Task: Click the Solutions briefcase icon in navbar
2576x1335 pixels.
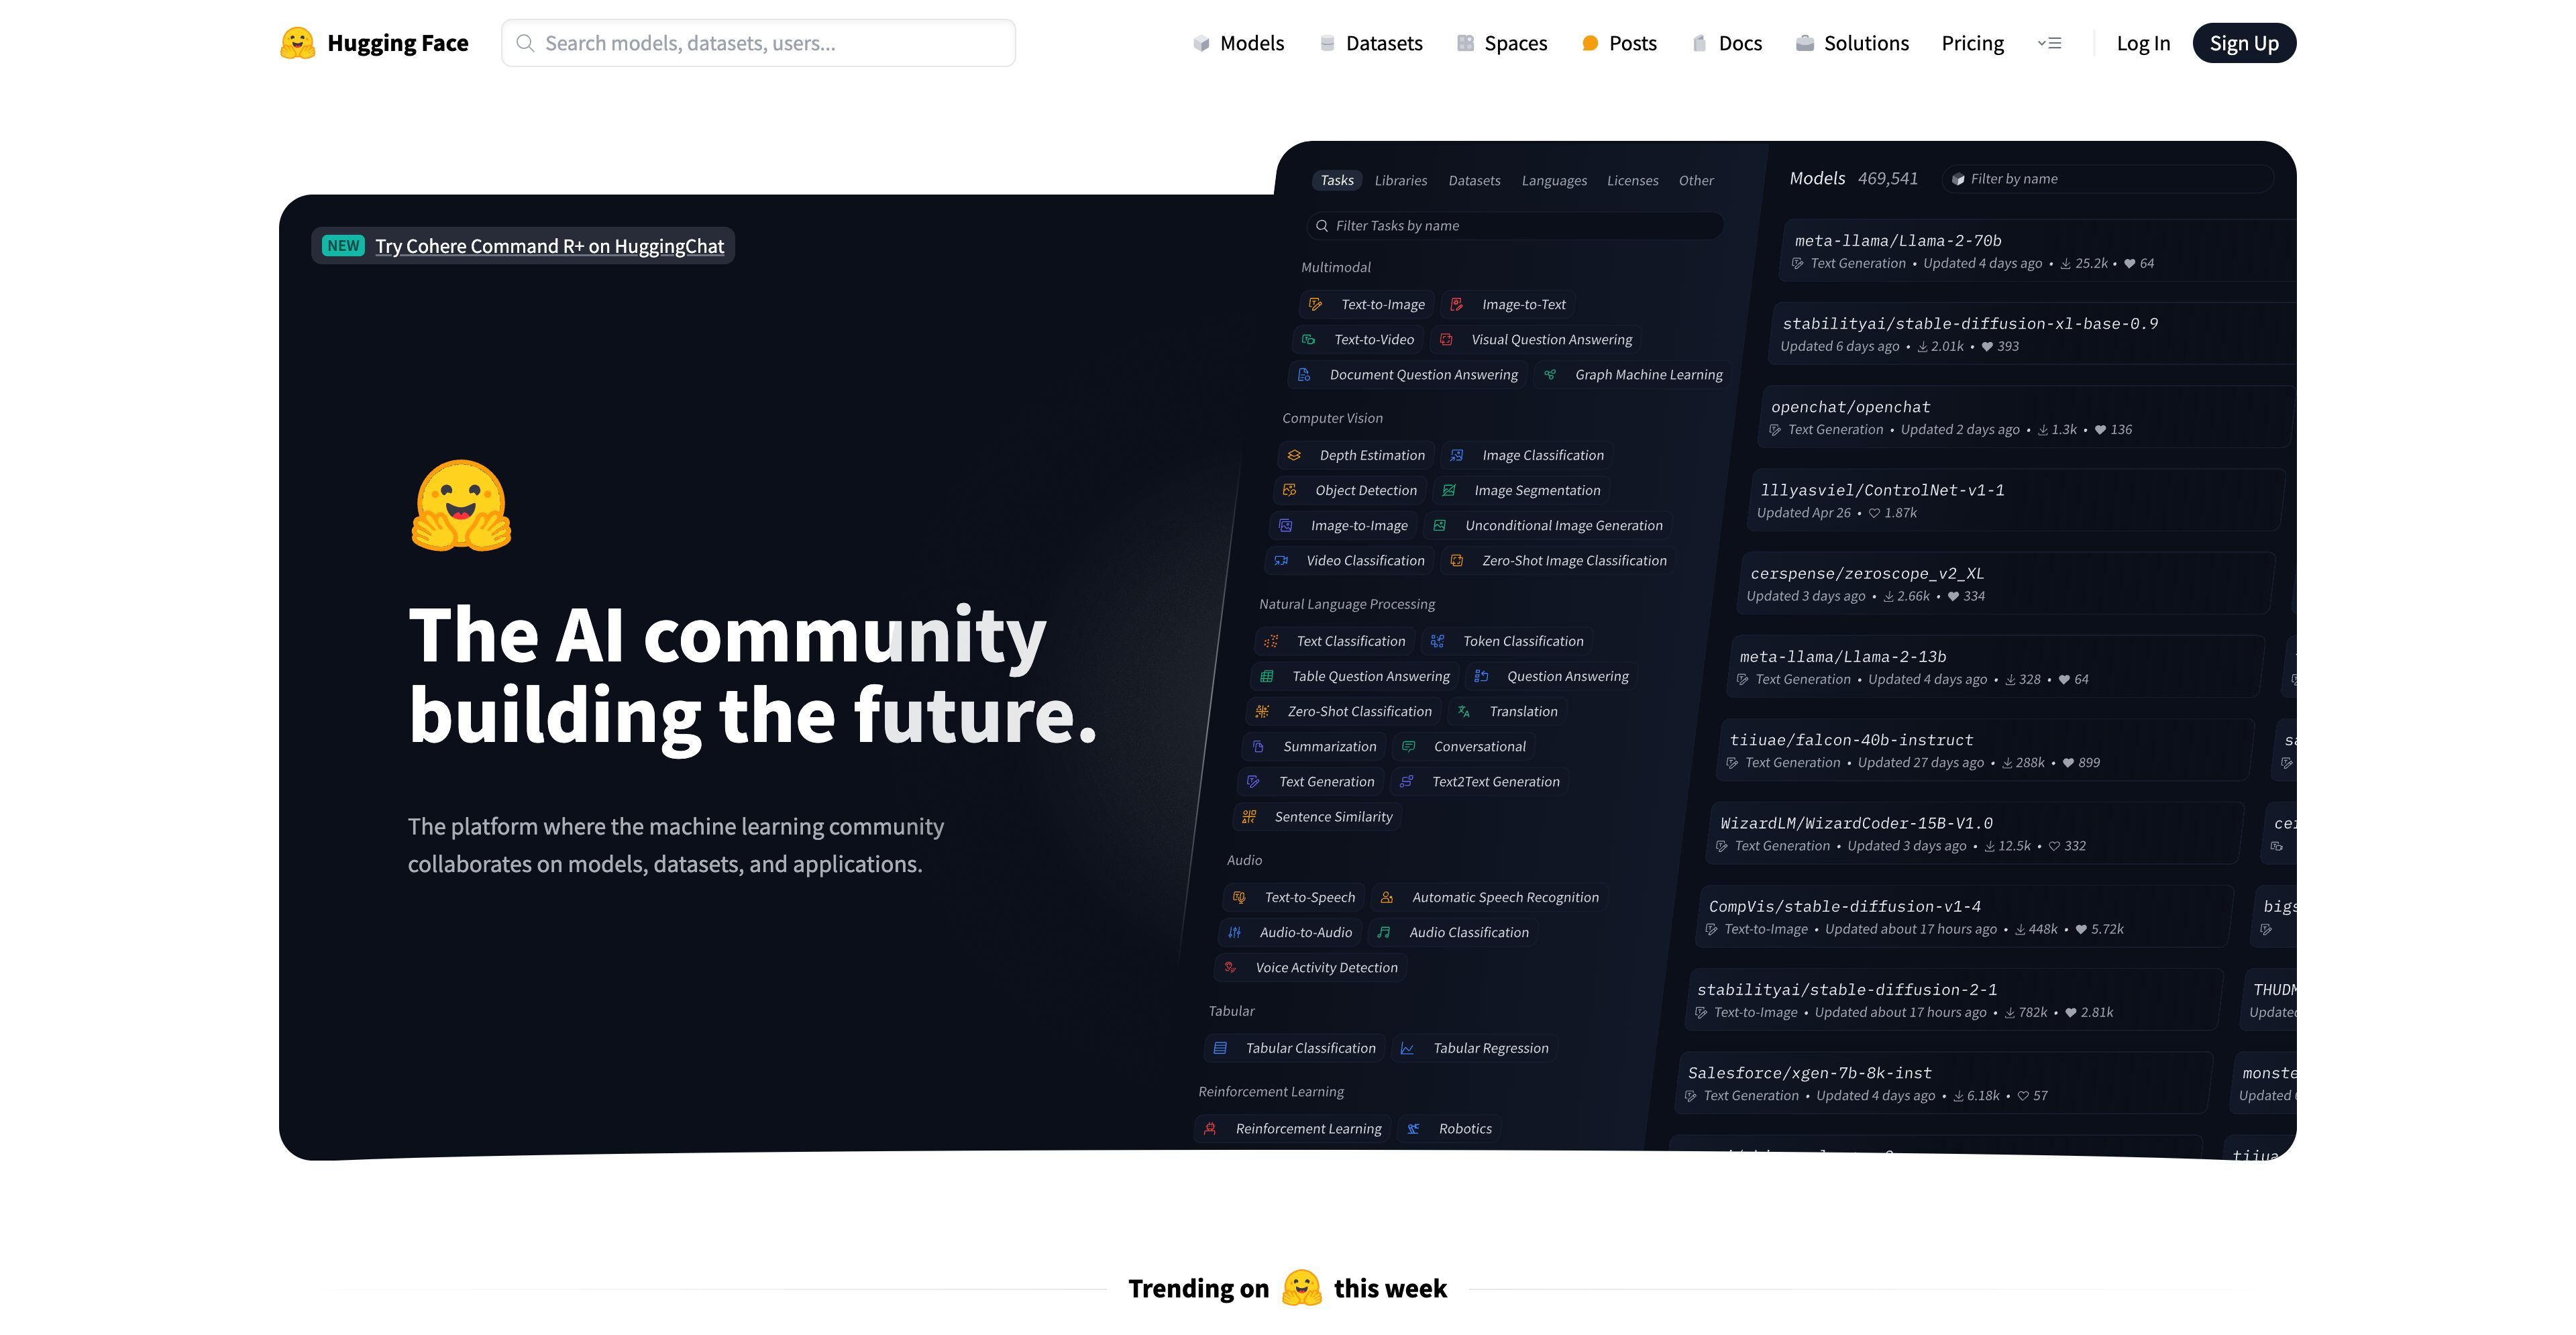Action: click(1804, 43)
